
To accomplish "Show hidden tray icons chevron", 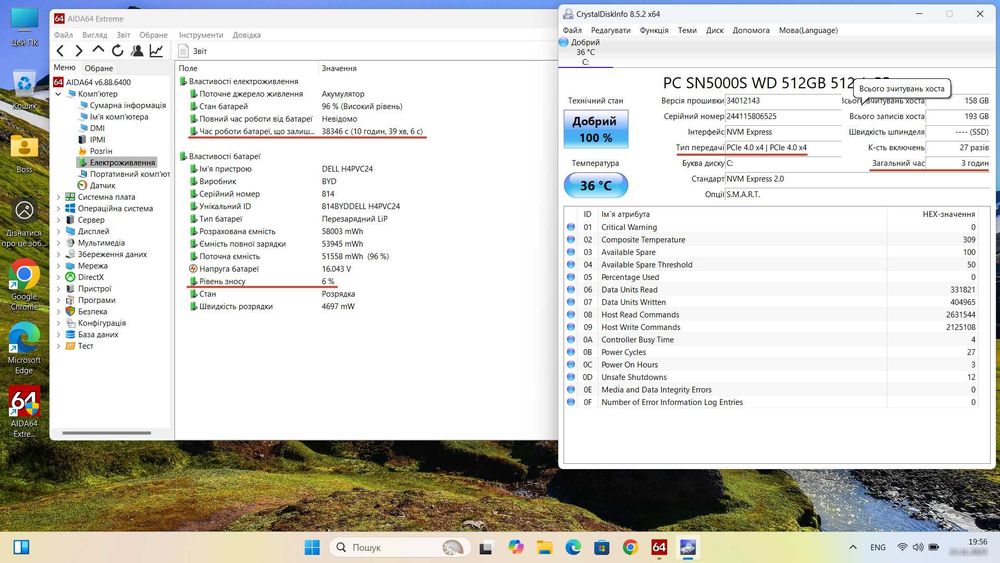I will (x=853, y=547).
